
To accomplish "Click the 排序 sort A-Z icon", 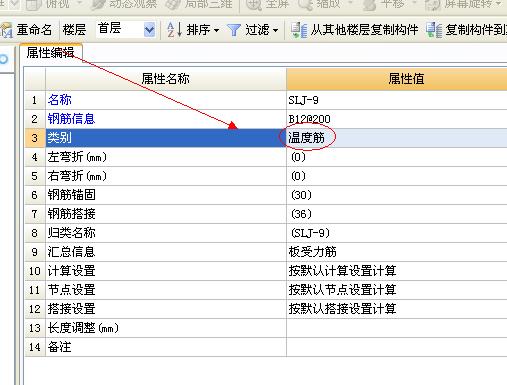I will point(174,30).
